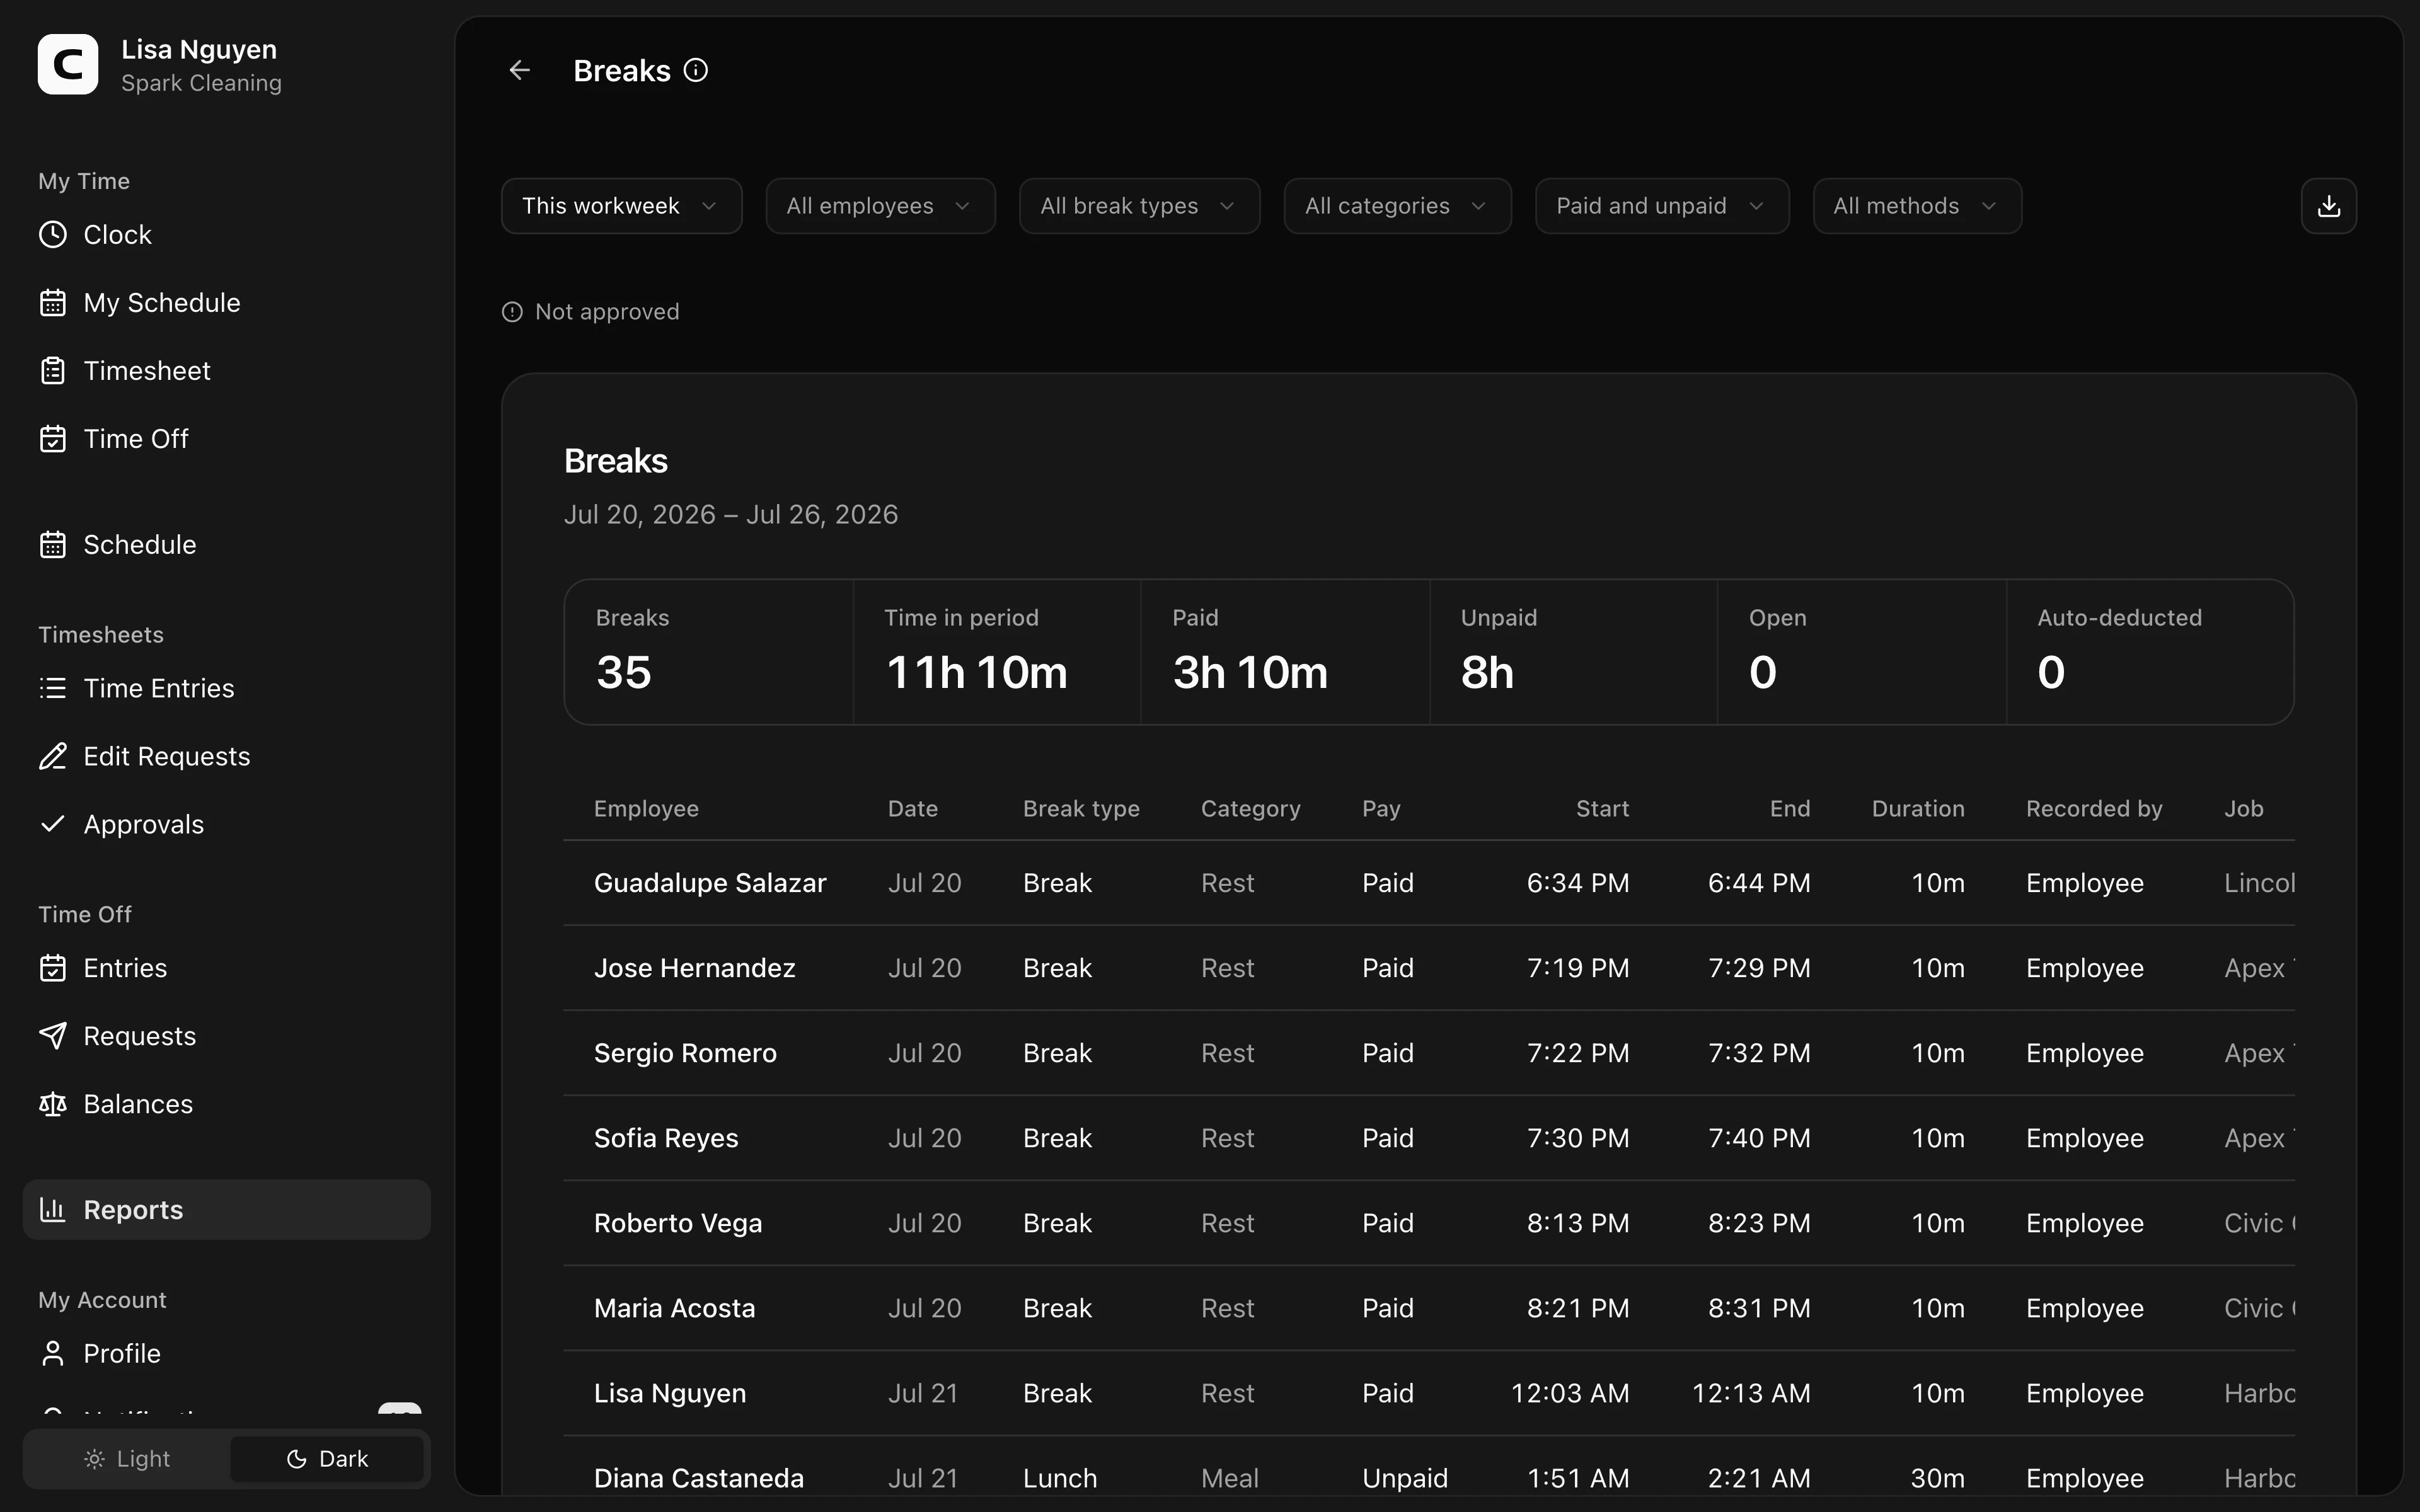Click the Approvals checkmark icon

point(53,825)
